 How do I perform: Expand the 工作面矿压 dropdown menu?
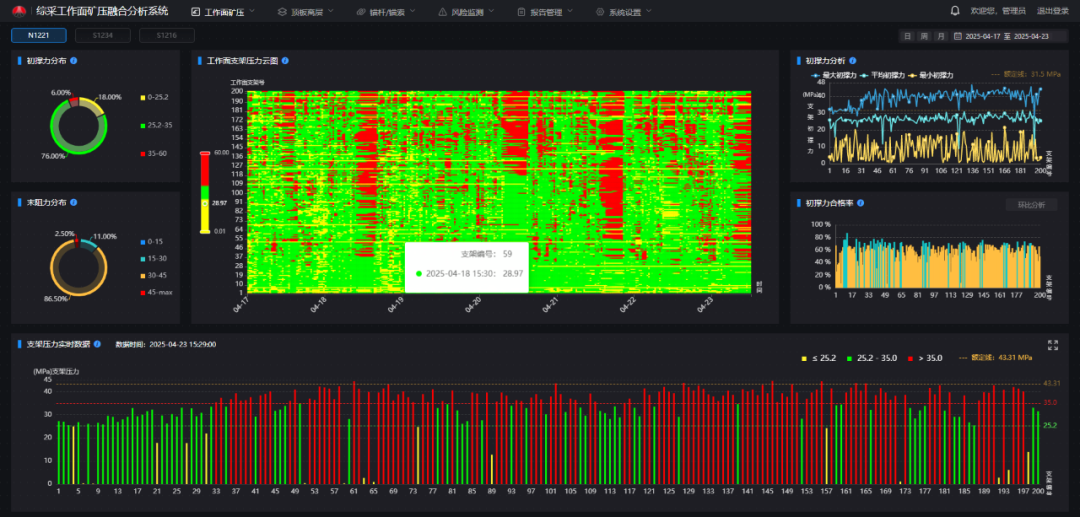(251, 11)
